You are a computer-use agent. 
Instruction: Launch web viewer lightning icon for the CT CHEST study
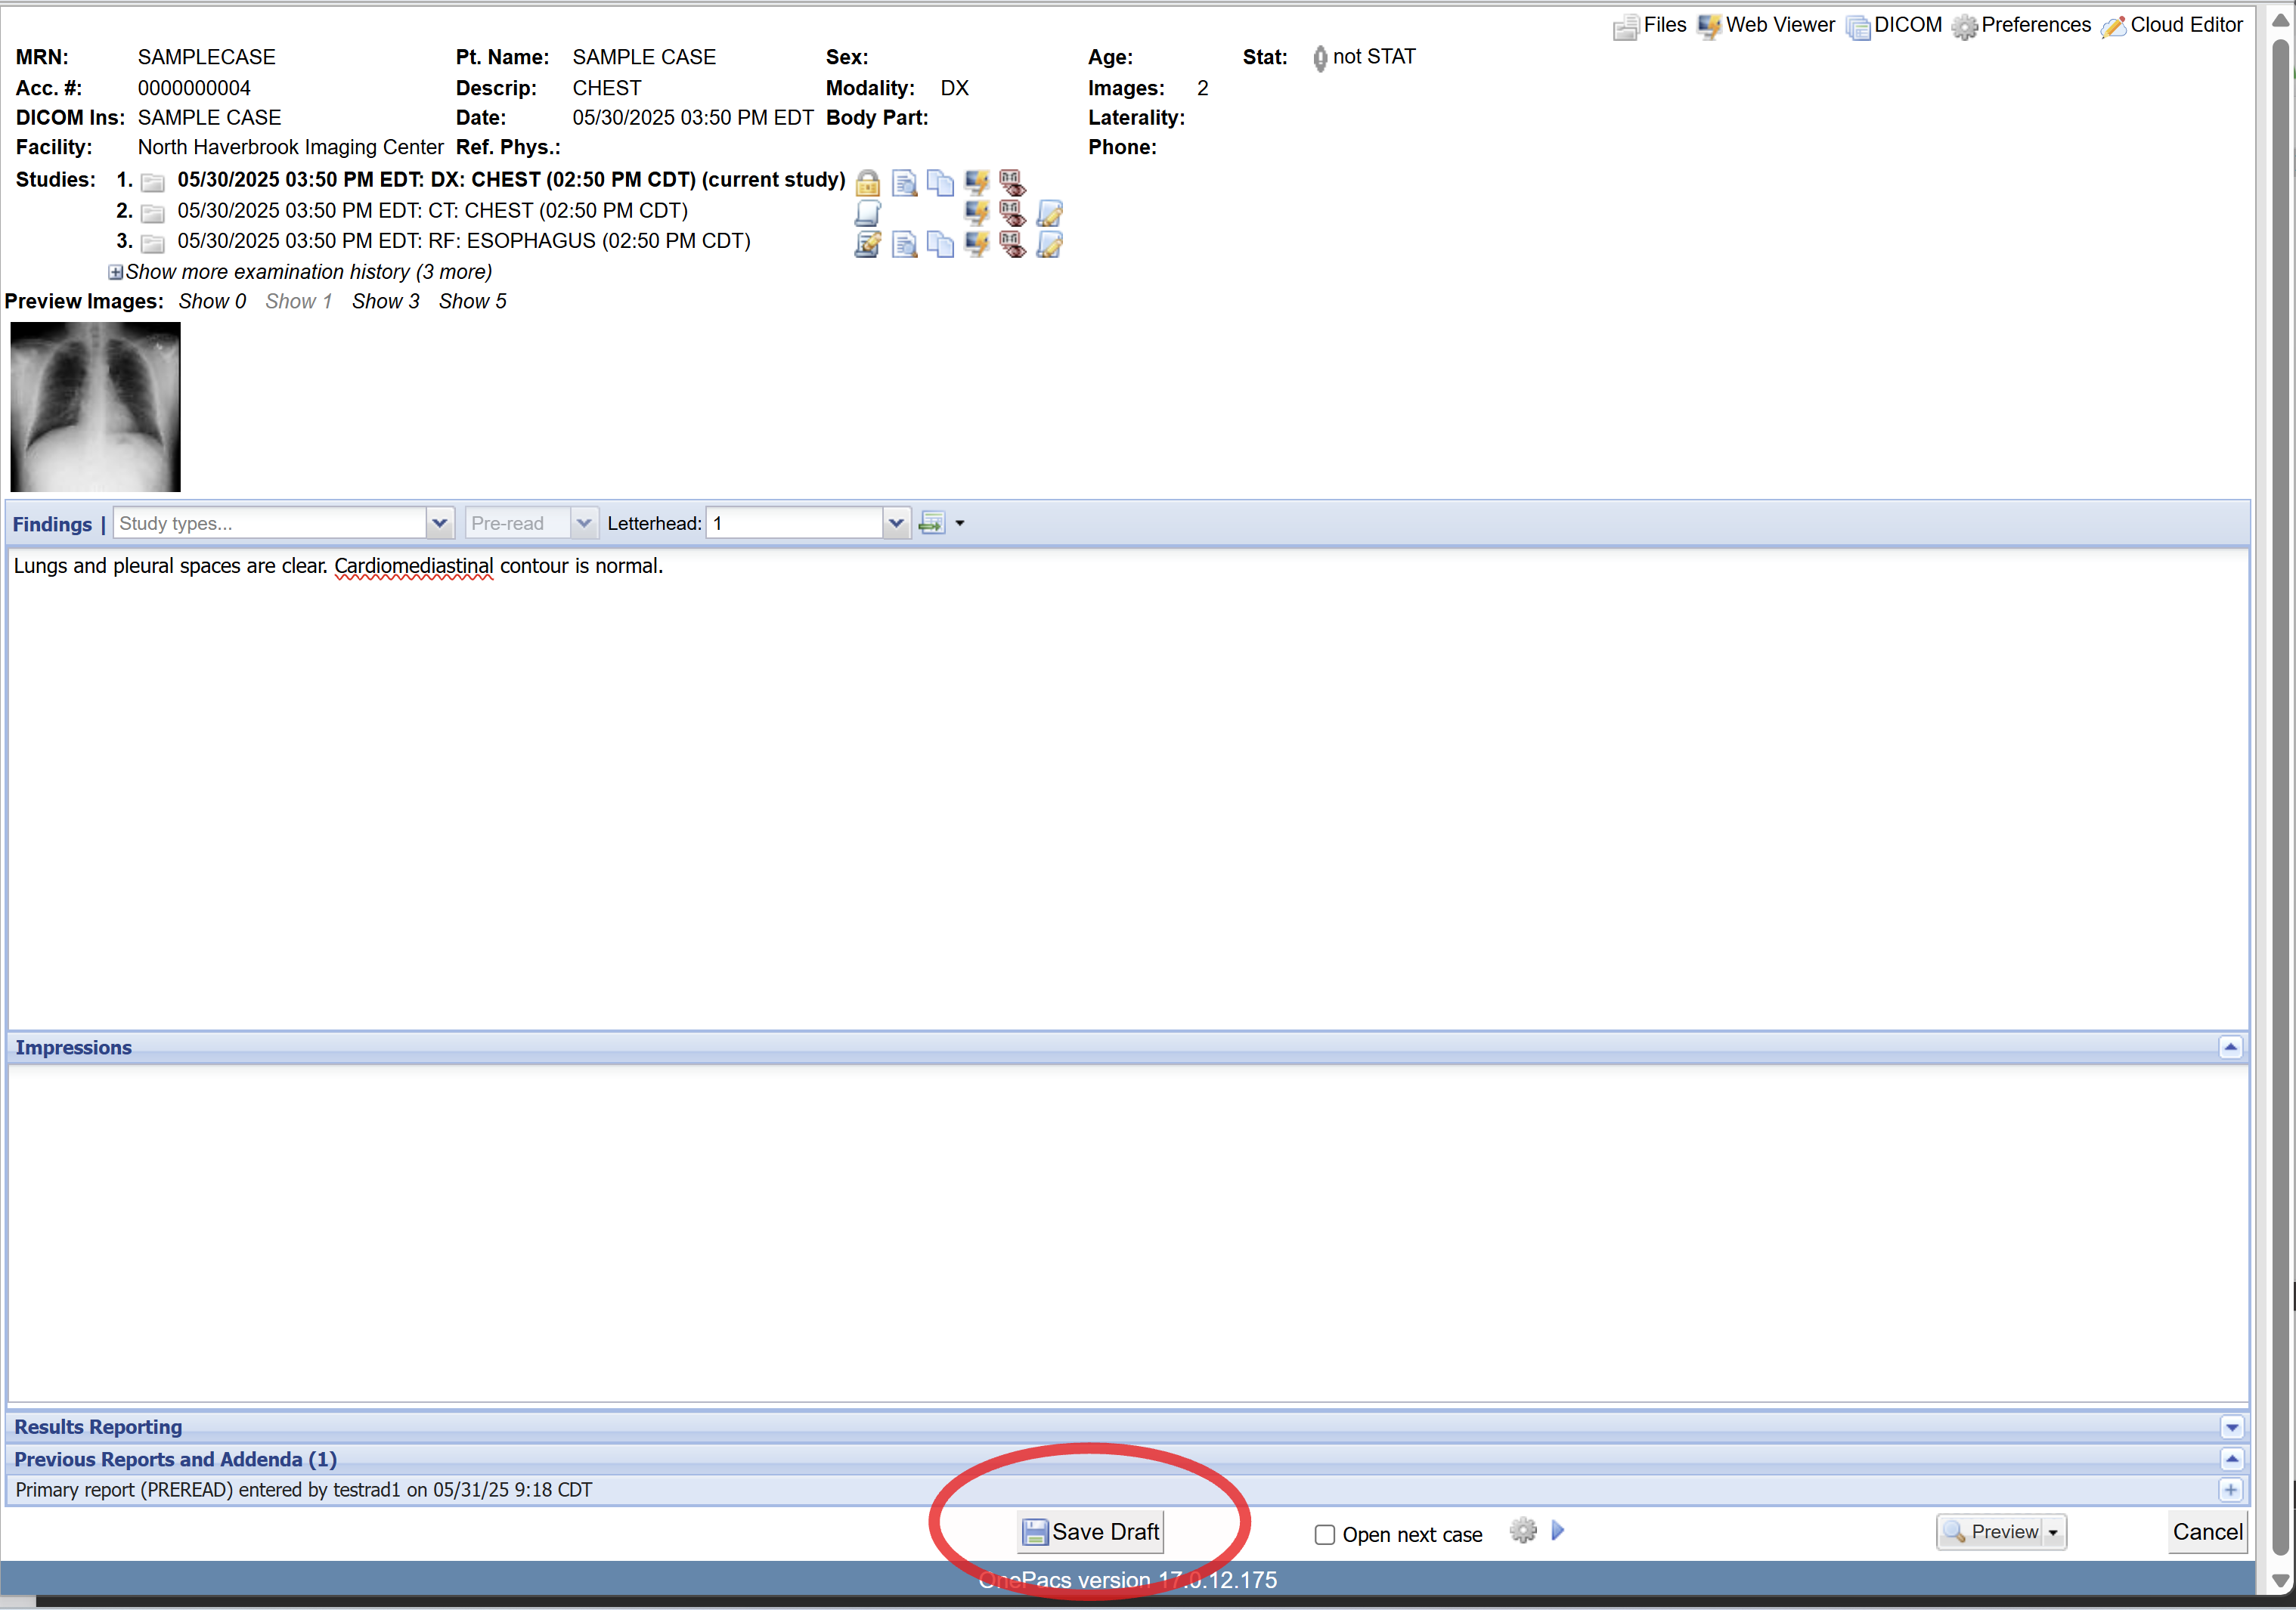pyautogui.click(x=977, y=213)
